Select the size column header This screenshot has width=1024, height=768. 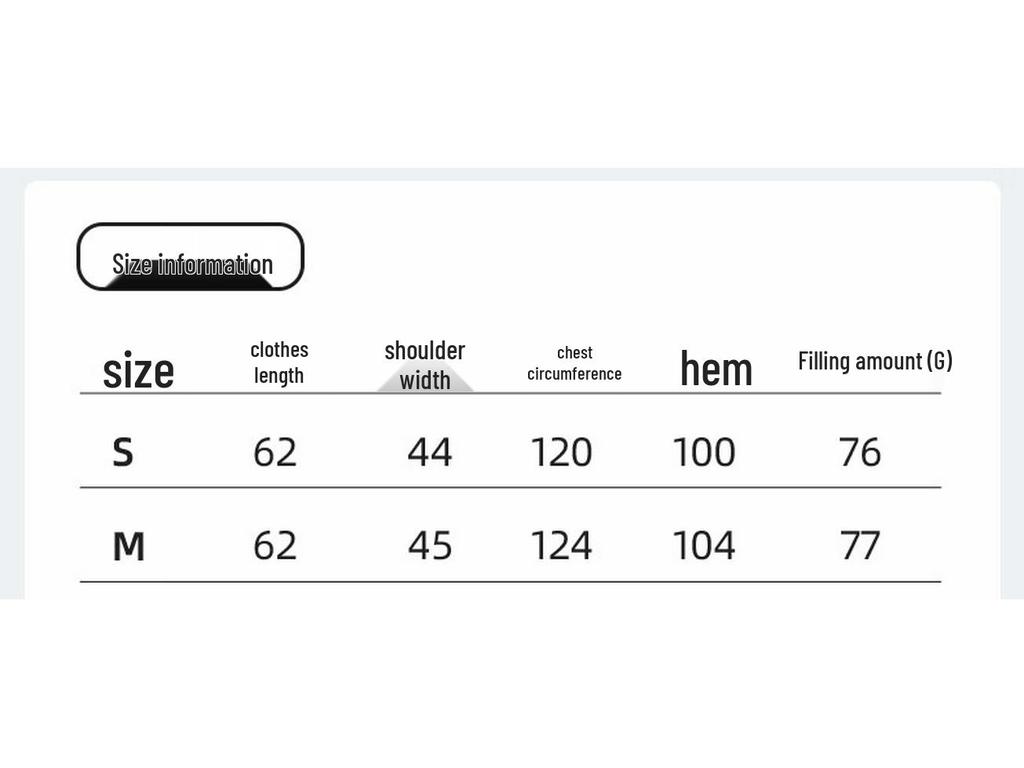pos(138,371)
